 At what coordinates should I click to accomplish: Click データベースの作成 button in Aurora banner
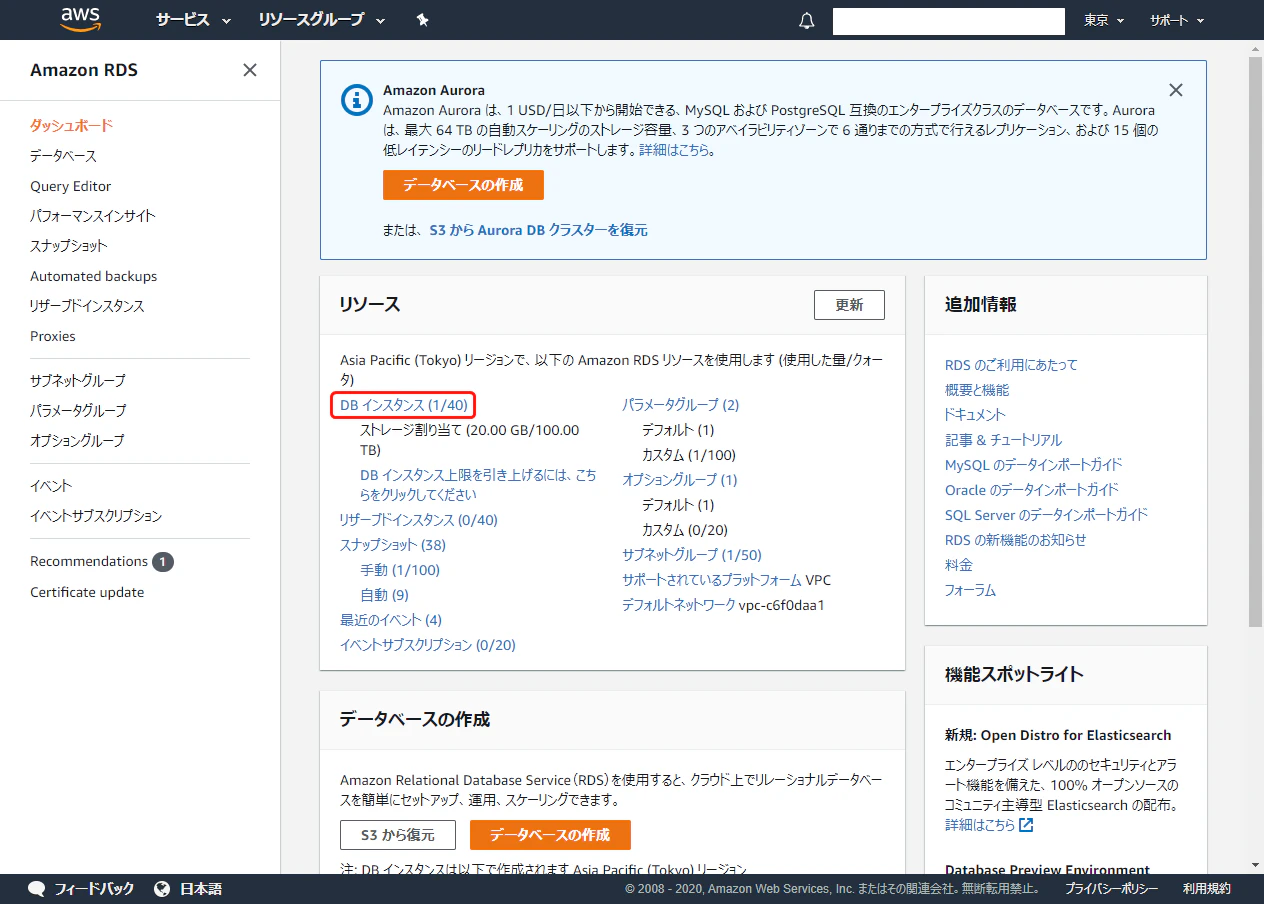(x=463, y=185)
